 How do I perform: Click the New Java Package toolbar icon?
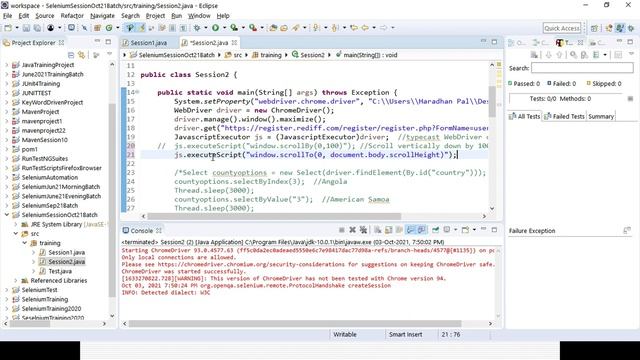pos(97,28)
